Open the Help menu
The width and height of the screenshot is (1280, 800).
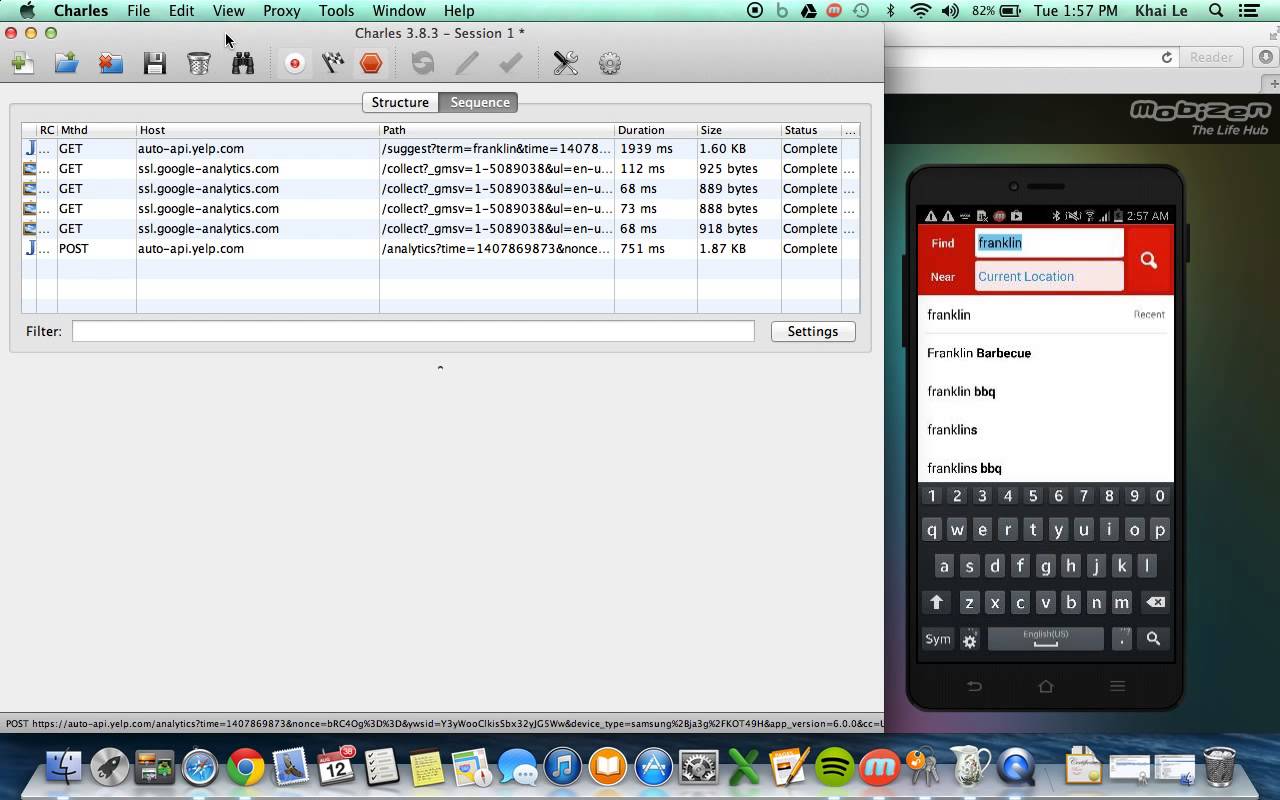tap(459, 11)
